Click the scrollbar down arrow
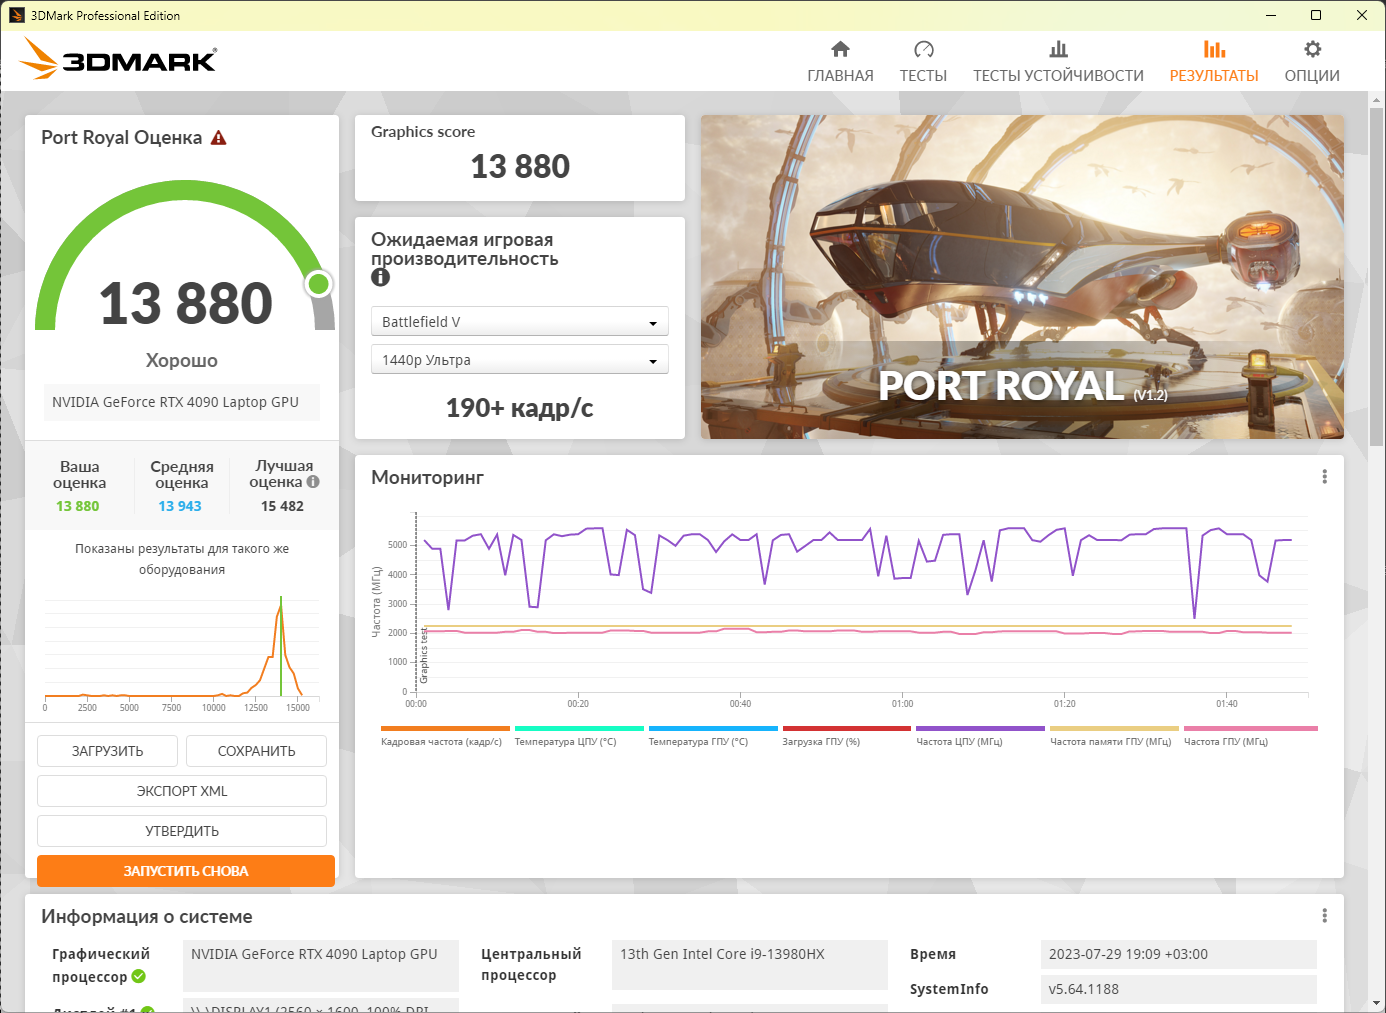1386x1013 pixels. (x=1377, y=1003)
